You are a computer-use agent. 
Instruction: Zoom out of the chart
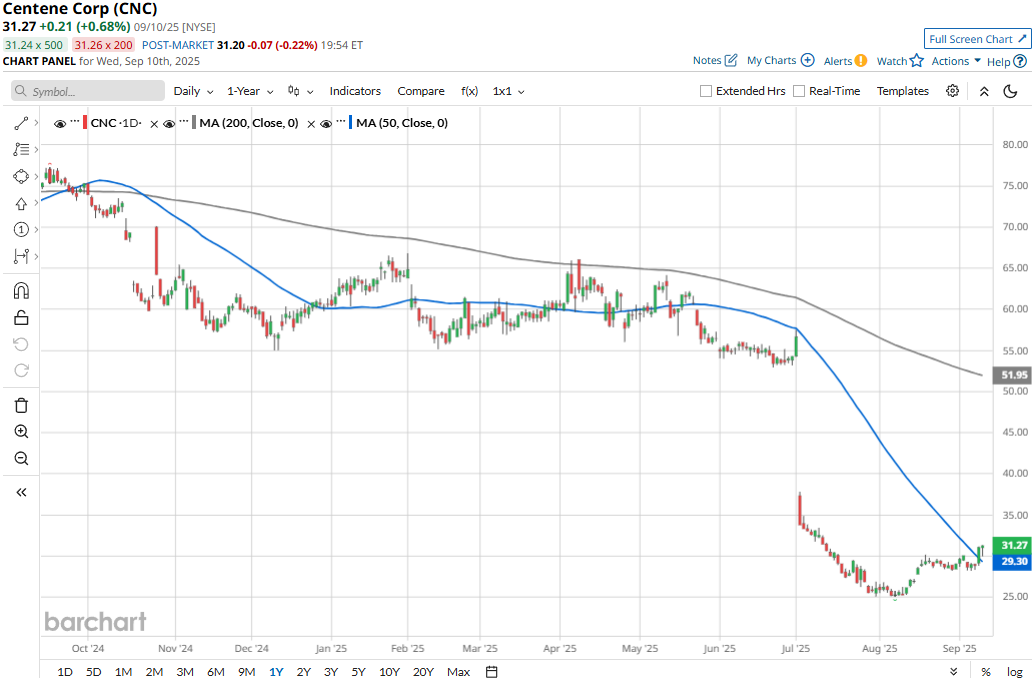[x=21, y=458]
